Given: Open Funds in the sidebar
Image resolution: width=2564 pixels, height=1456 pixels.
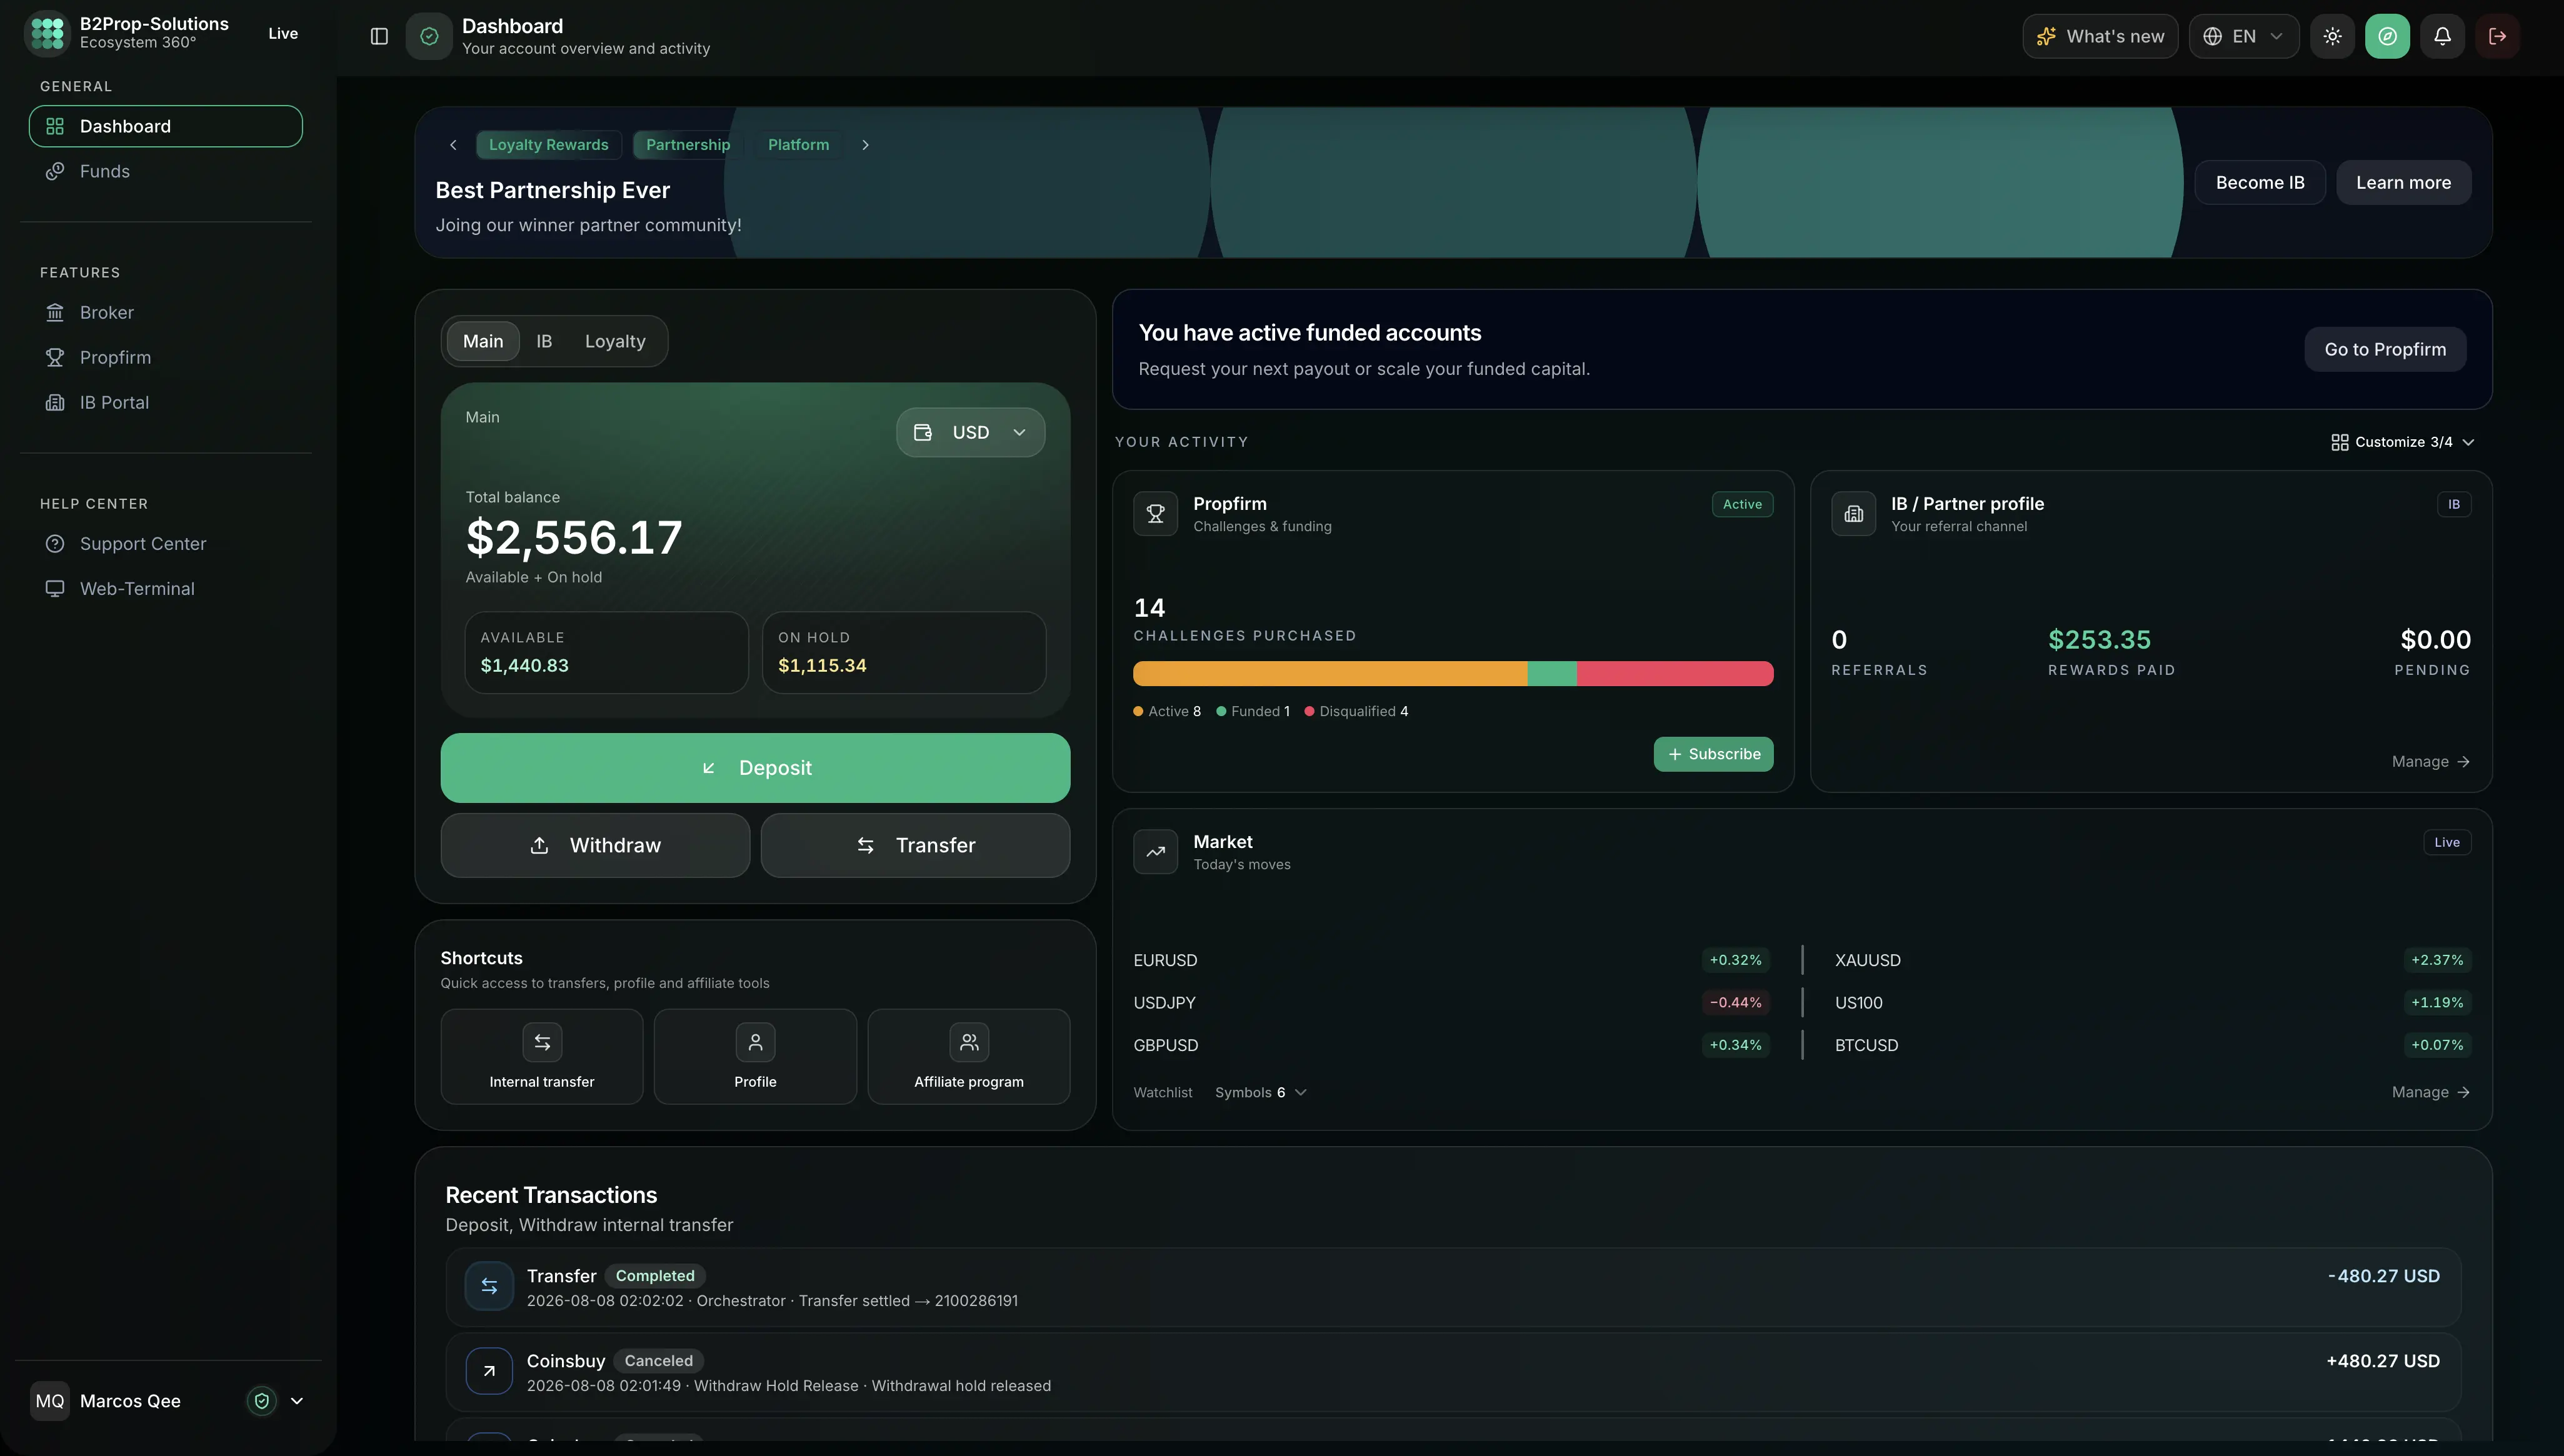Looking at the screenshot, I should (166, 171).
